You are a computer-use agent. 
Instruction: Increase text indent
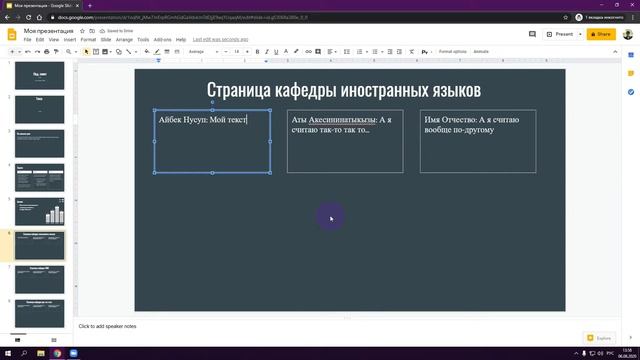click(399, 52)
